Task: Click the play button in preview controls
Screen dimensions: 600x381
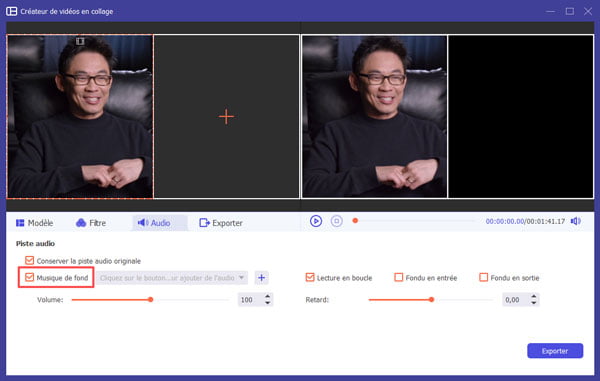Action: [x=316, y=221]
